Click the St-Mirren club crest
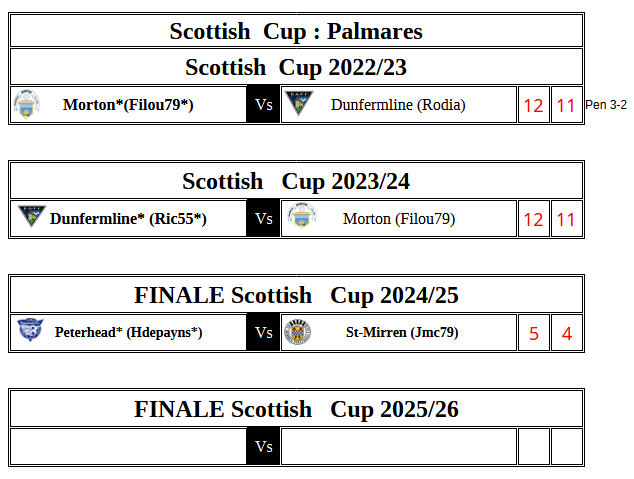The height and width of the screenshot is (479, 634). pos(298,332)
